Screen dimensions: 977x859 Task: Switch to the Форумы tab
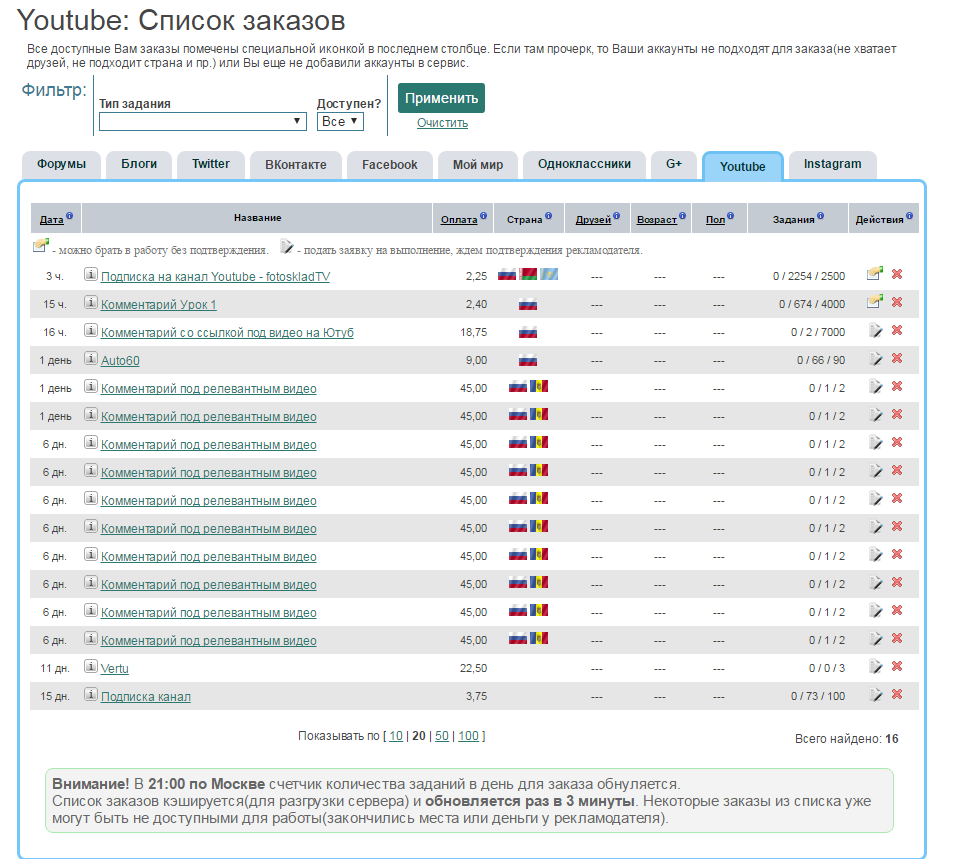pyautogui.click(x=62, y=164)
